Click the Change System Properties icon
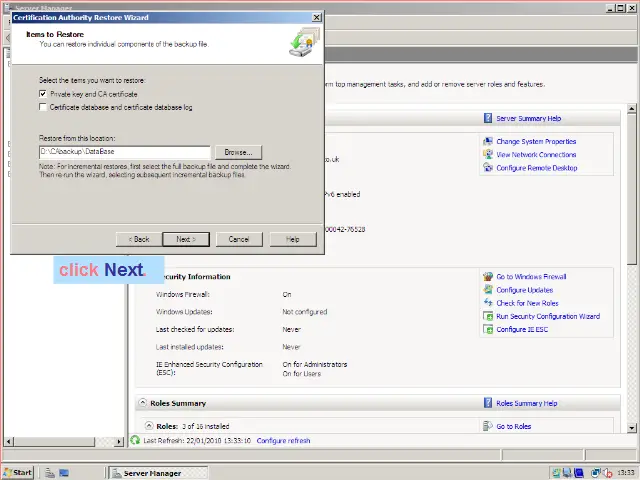This screenshot has height=480, width=640. pos(488,141)
